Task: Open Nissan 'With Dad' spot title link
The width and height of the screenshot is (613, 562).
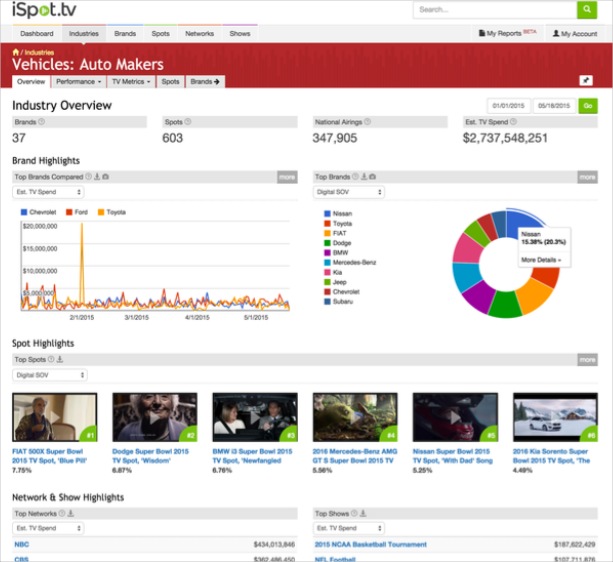Action: point(453,456)
